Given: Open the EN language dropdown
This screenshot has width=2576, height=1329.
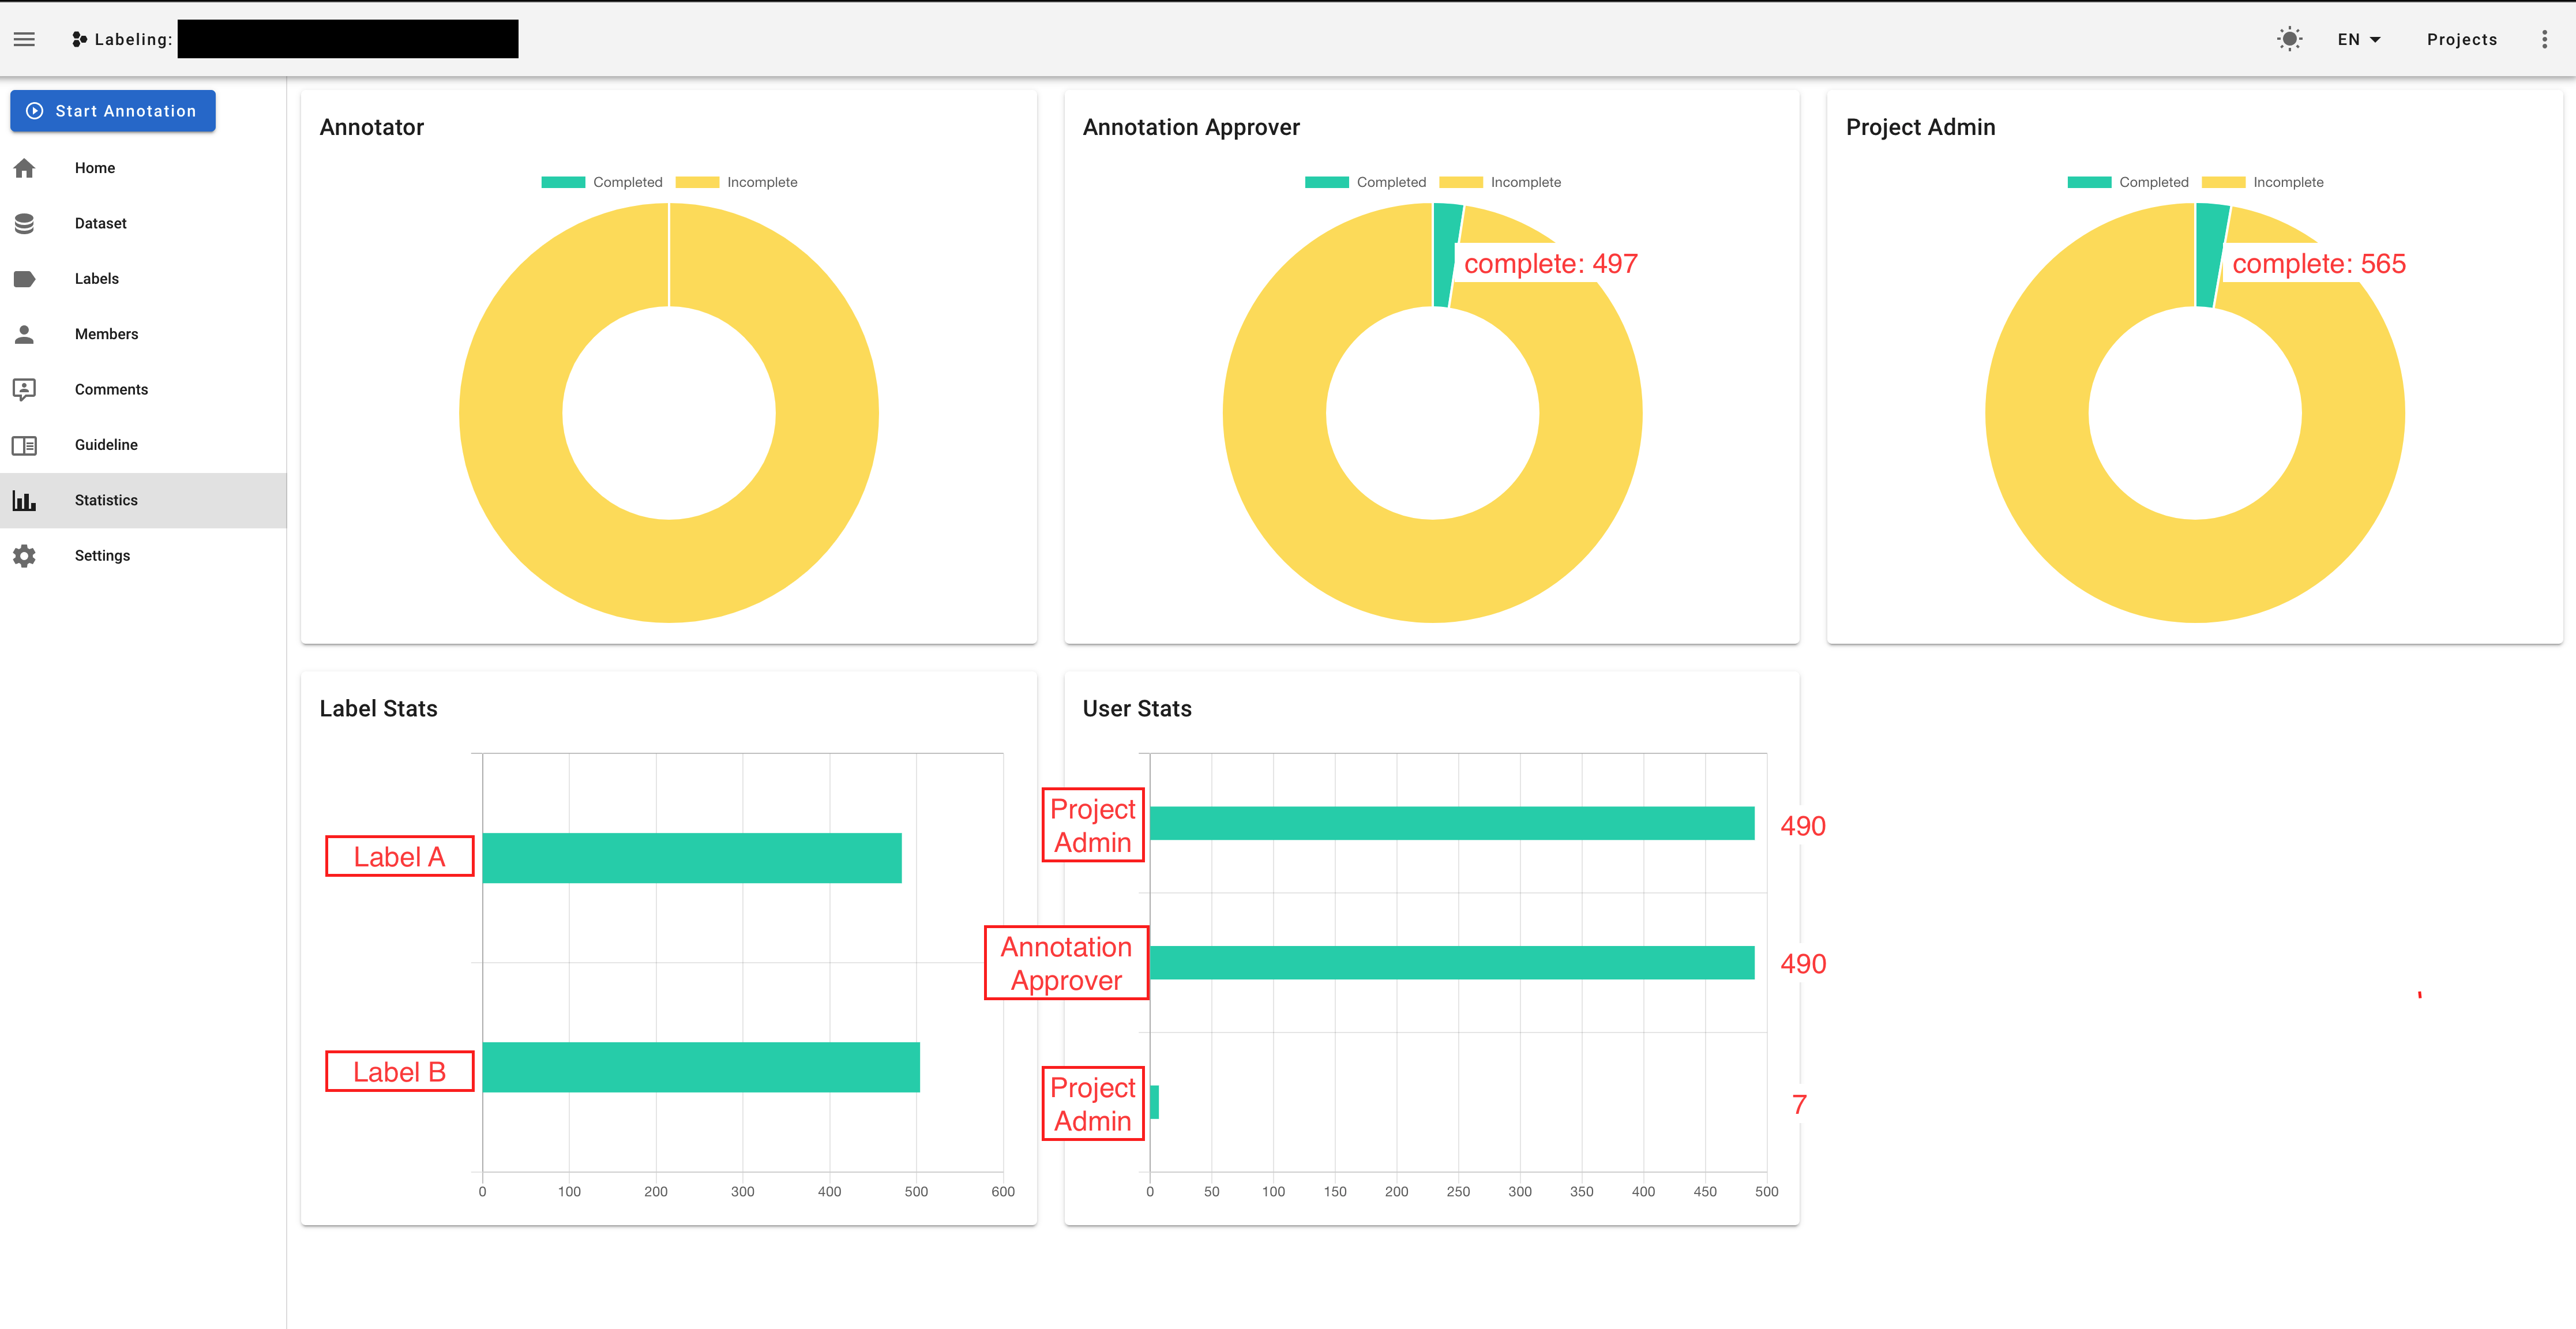Looking at the screenshot, I should coord(2358,39).
